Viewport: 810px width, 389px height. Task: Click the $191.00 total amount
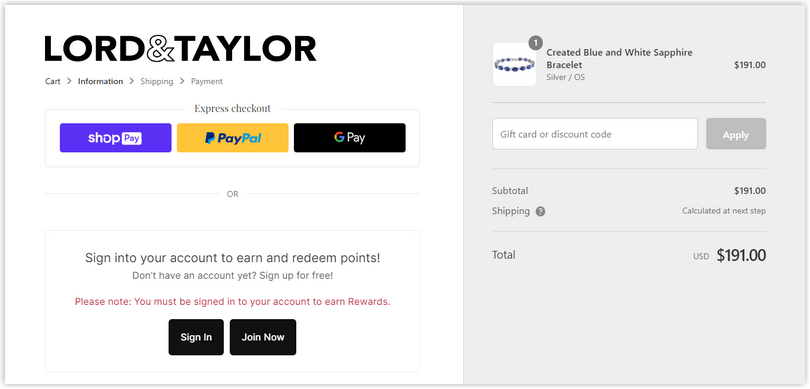(x=741, y=255)
